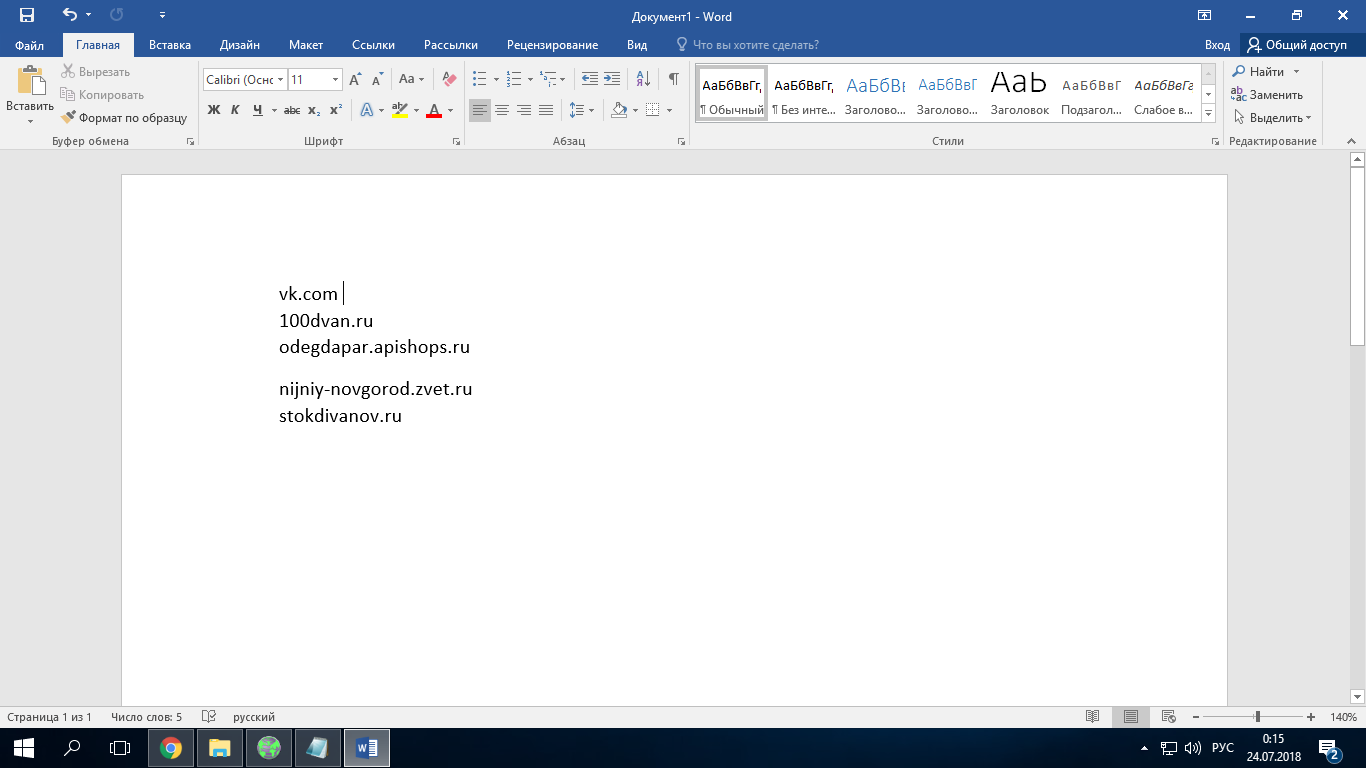Open the Буфер обмена pane launcher
1366x768 pixels.
(x=190, y=142)
